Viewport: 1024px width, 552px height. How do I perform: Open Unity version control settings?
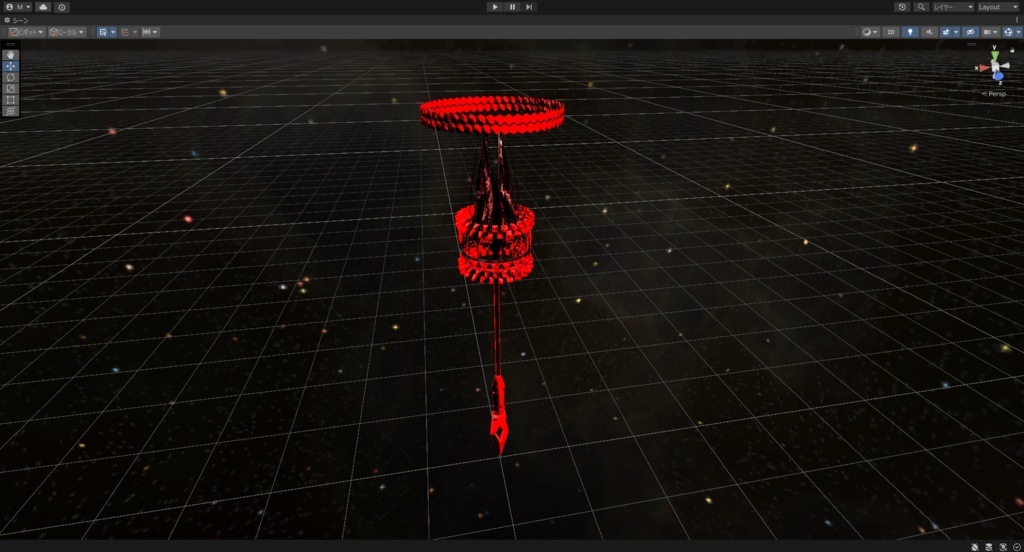62,7
